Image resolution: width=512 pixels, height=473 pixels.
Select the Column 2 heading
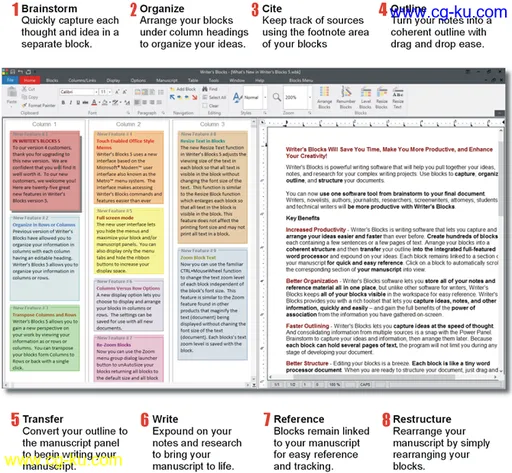pyautogui.click(x=128, y=124)
